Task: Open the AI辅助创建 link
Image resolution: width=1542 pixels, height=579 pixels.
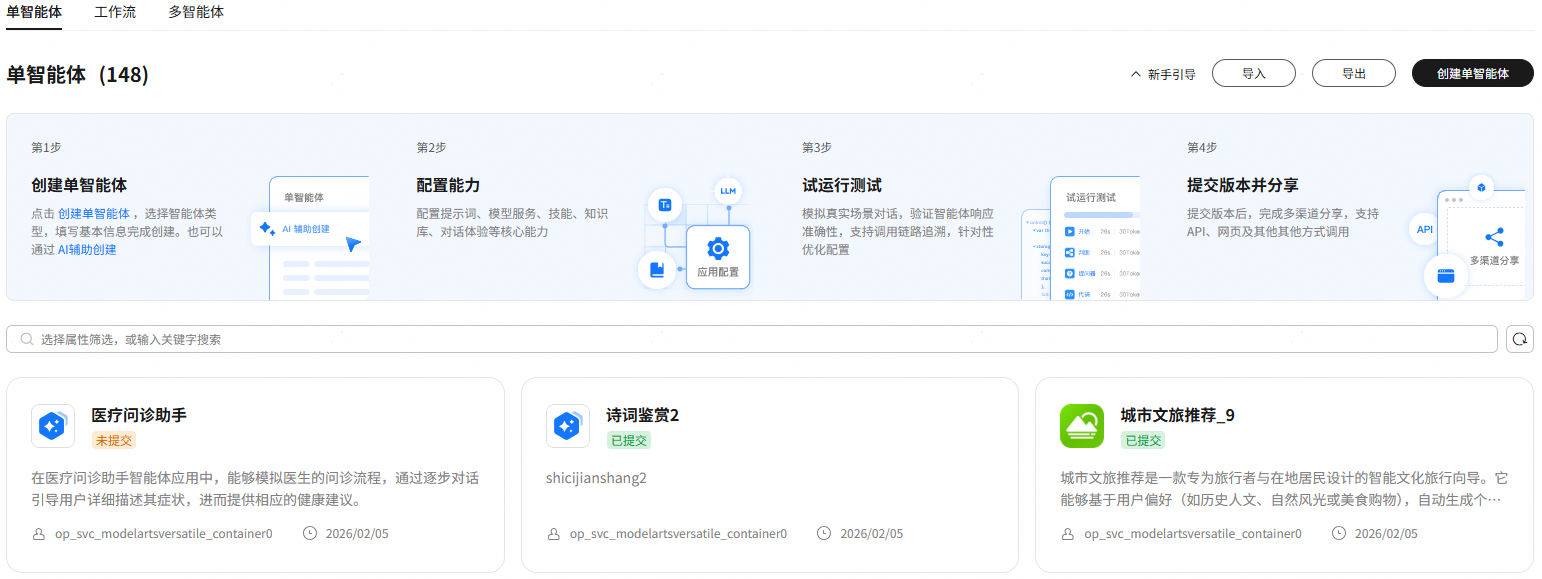Action: click(87, 250)
